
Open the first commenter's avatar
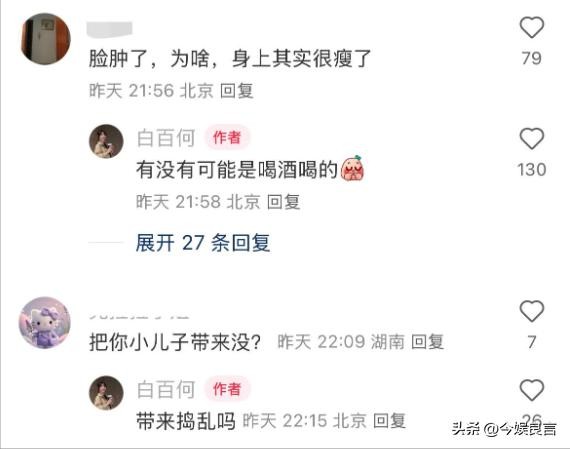point(46,39)
